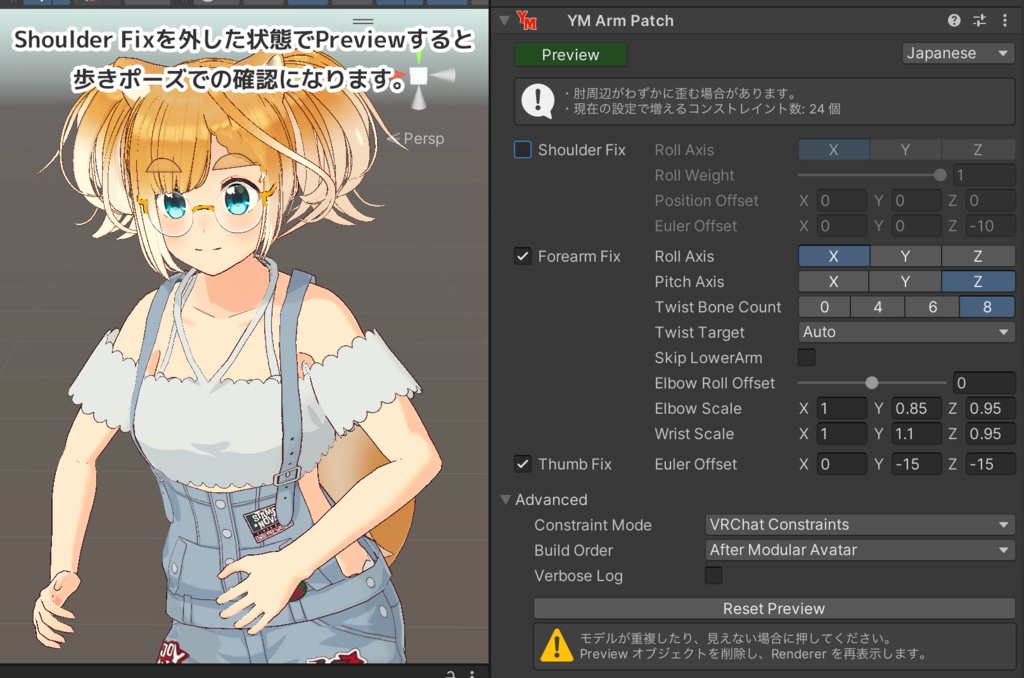Click Shoulder Position Offset Y field
Screen dimensions: 1024x678
point(916,201)
